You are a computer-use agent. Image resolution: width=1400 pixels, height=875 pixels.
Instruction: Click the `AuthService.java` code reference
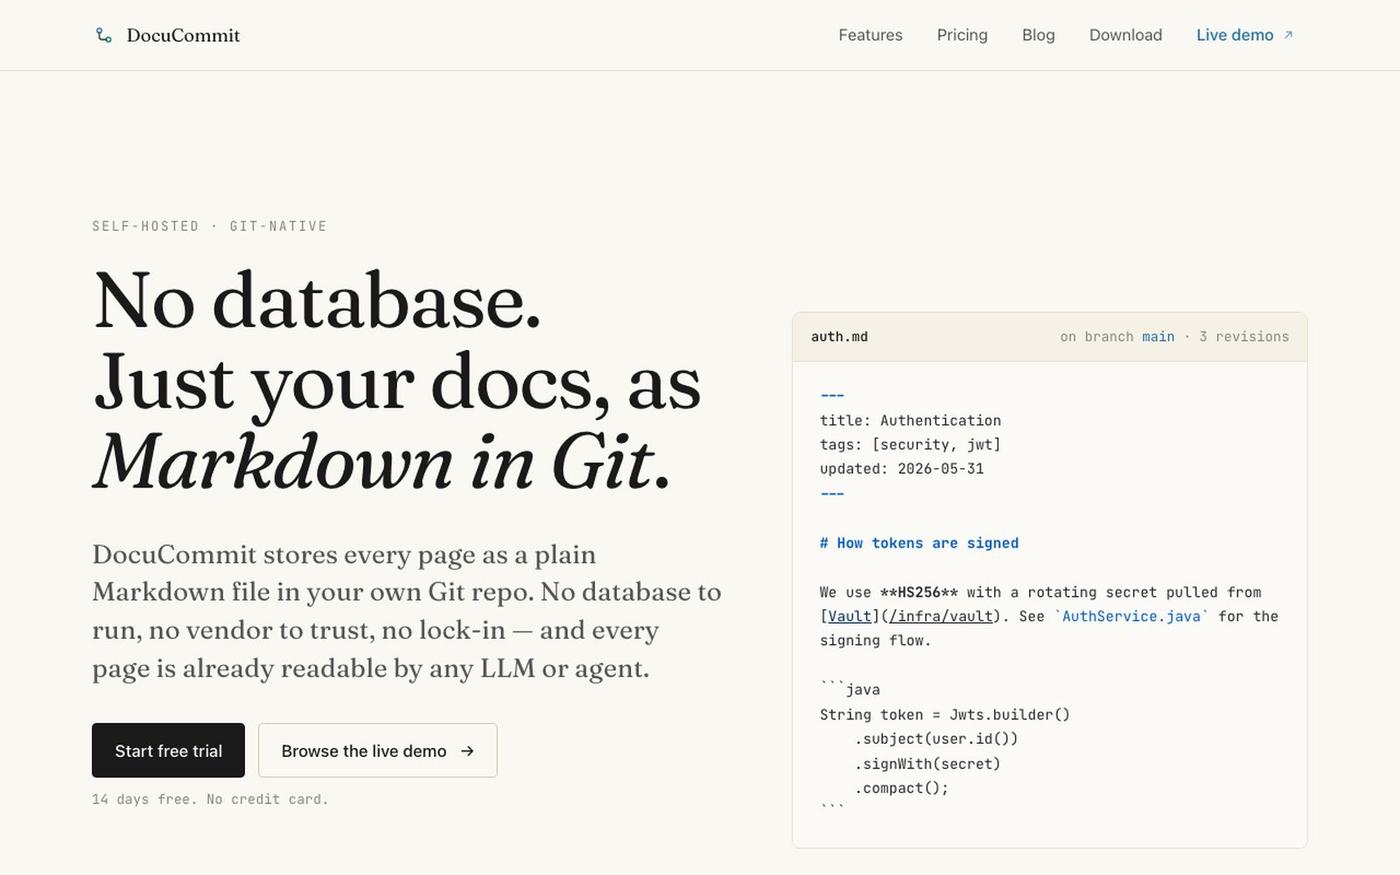(1131, 616)
